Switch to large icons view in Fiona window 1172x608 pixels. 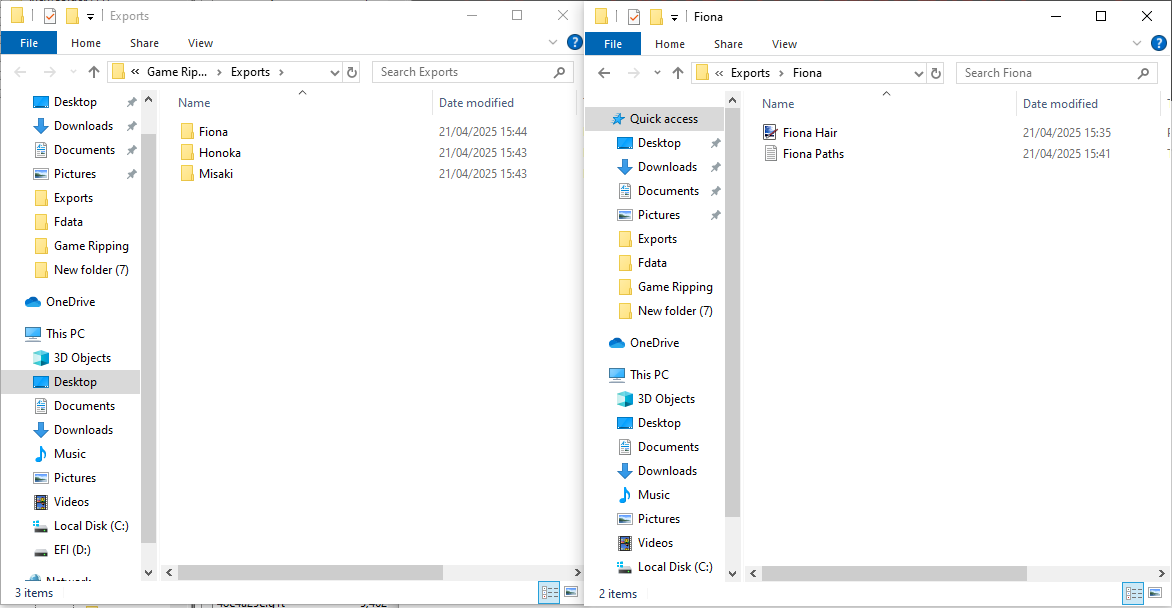tap(1156, 594)
